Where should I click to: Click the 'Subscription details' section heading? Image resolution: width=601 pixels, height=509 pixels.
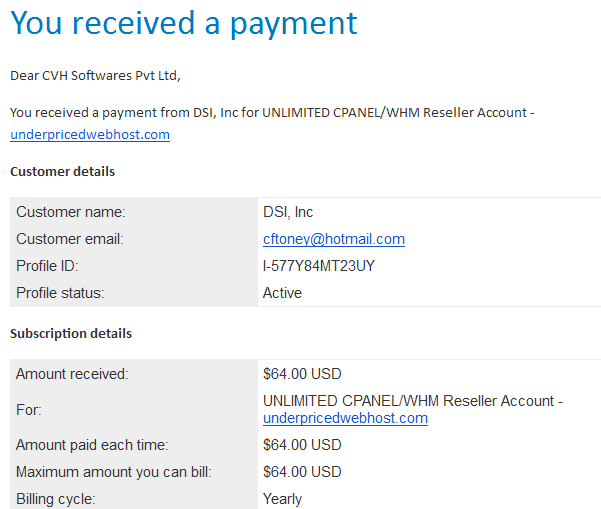click(x=71, y=333)
